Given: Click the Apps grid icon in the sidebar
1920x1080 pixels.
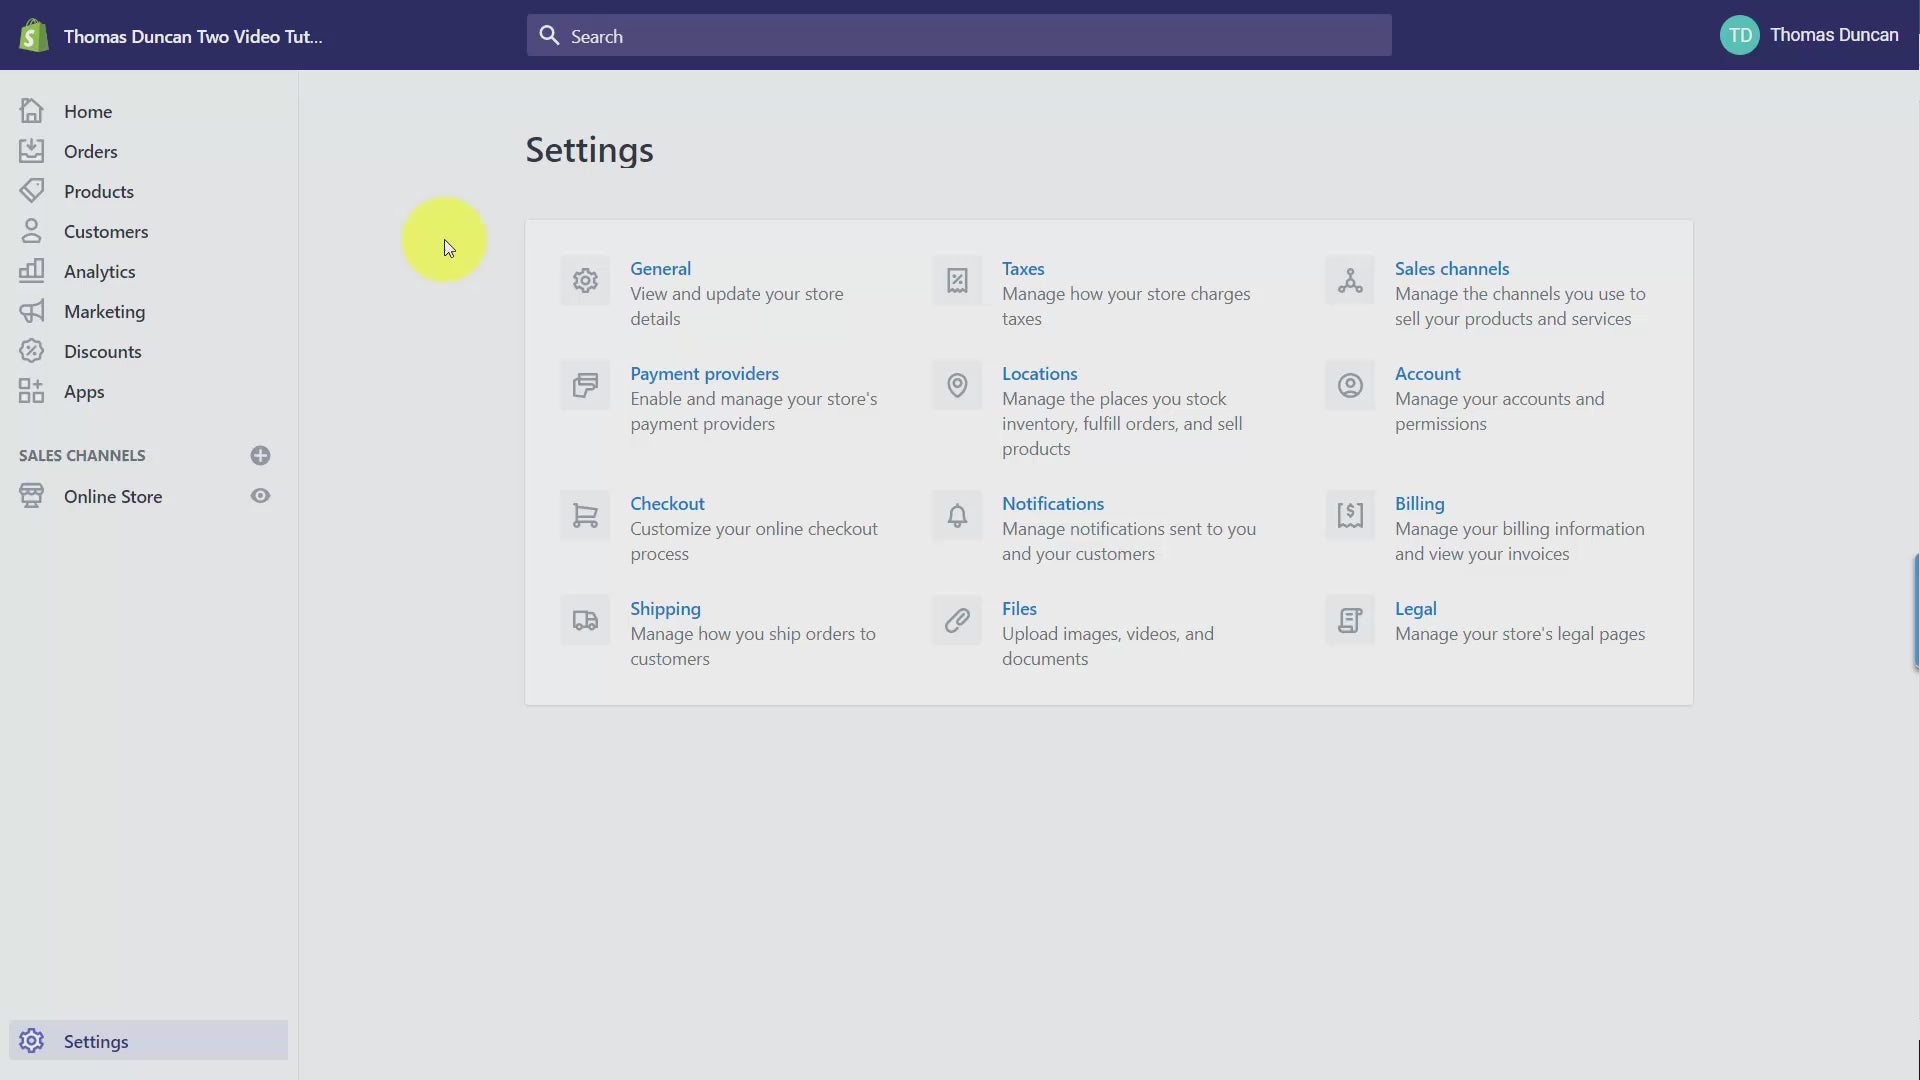Looking at the screenshot, I should pyautogui.click(x=31, y=391).
